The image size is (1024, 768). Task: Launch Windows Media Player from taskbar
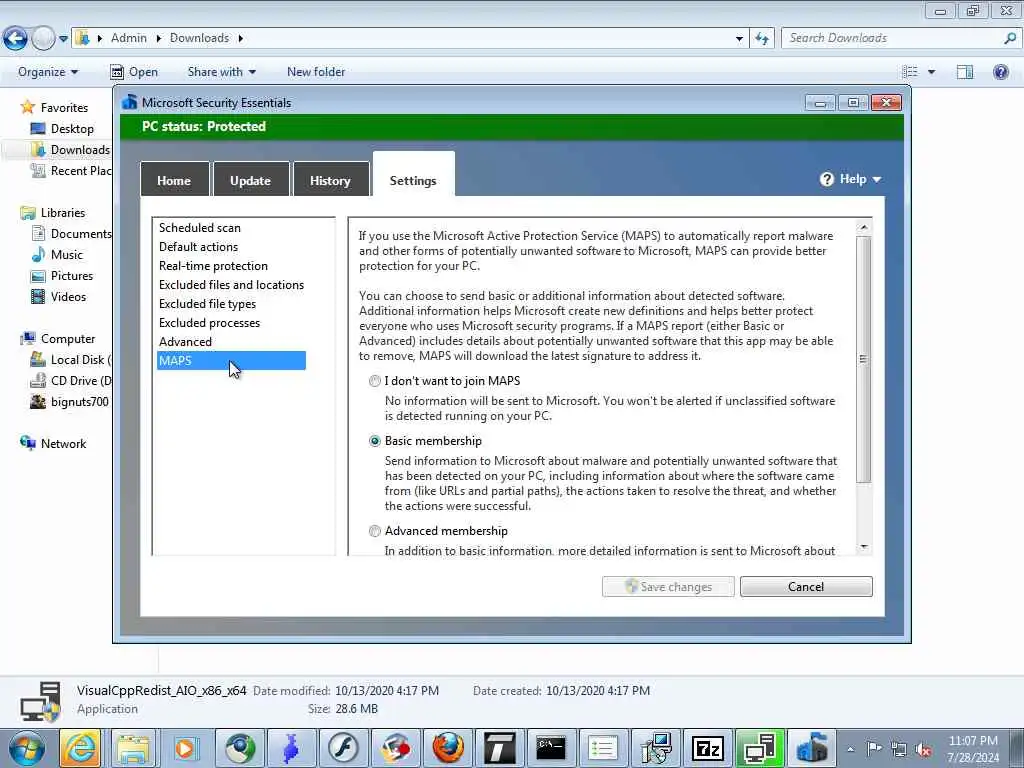[x=185, y=748]
